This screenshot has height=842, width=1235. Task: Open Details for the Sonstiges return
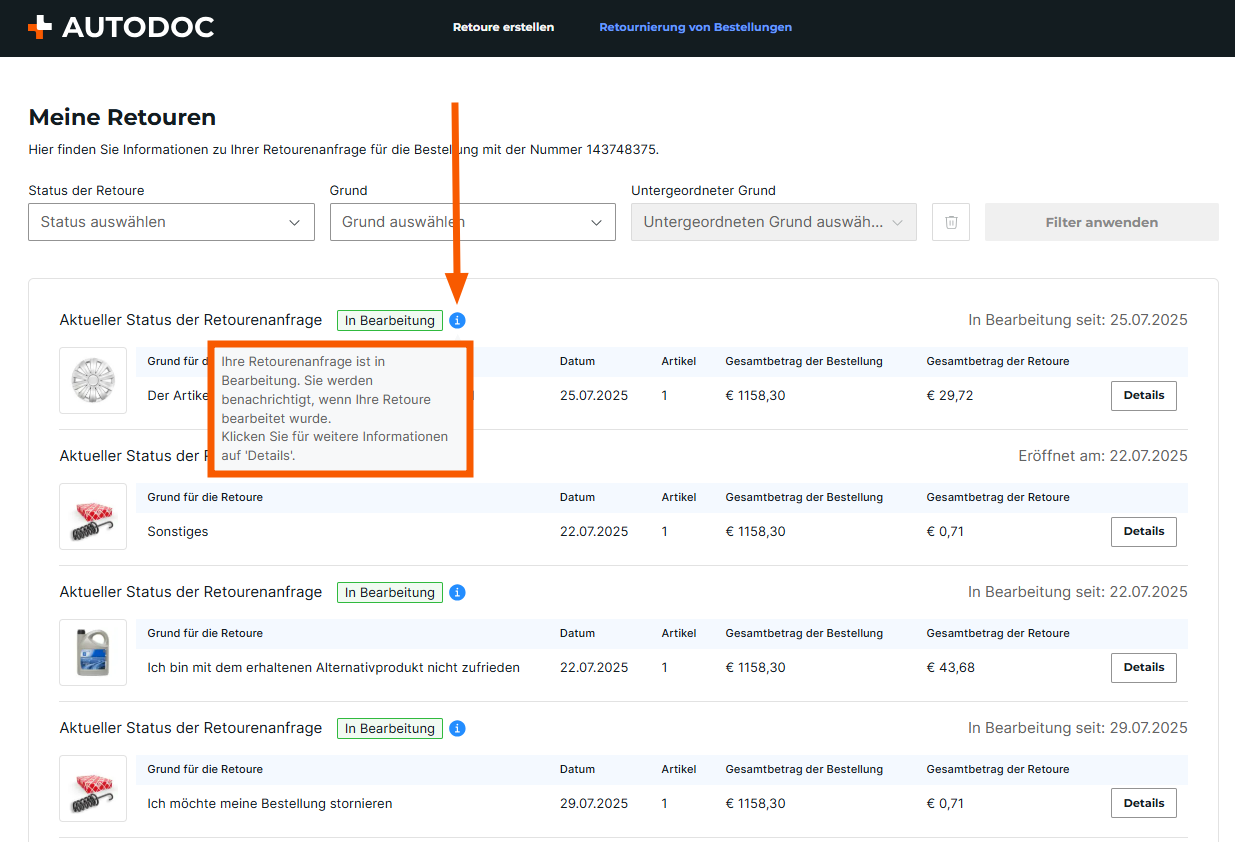1143,532
